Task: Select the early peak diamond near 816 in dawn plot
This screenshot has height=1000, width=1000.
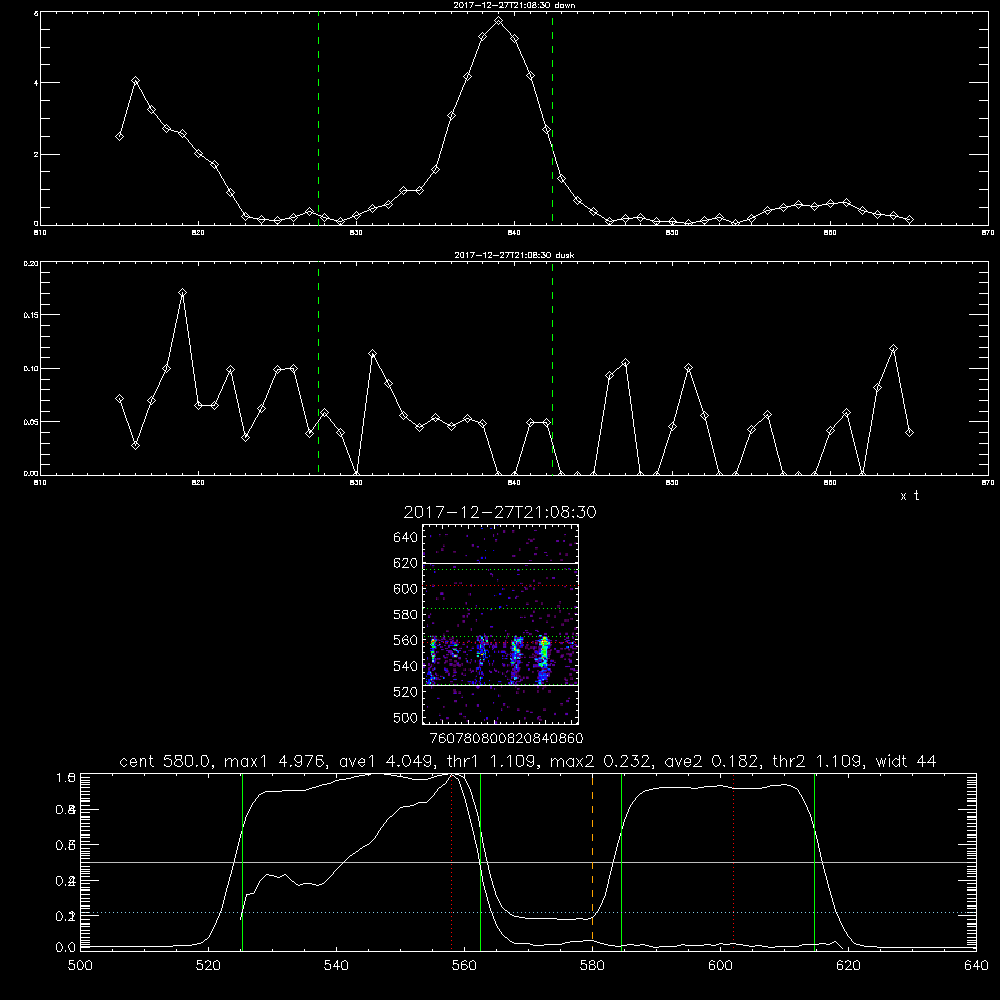Action: click(x=135, y=81)
